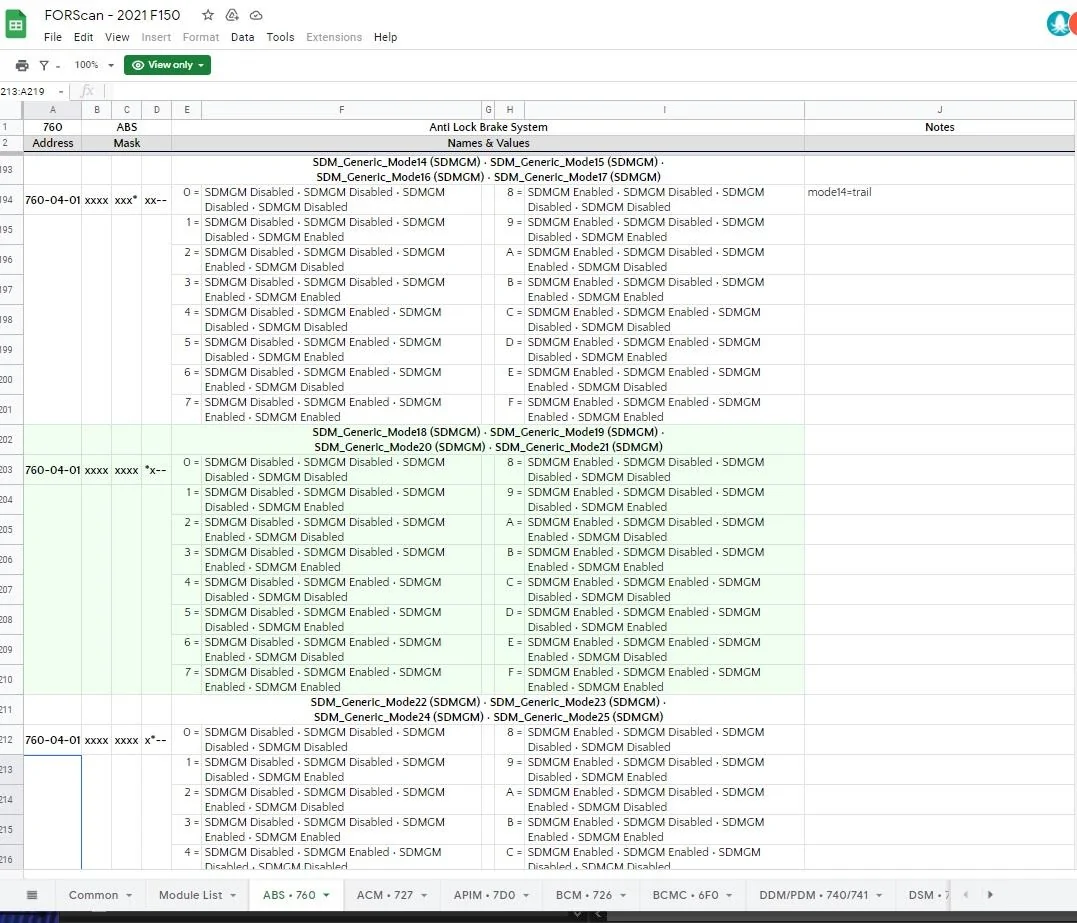
Task: Select the SDM_Generic_Mode22 header cell
Action: (x=488, y=709)
